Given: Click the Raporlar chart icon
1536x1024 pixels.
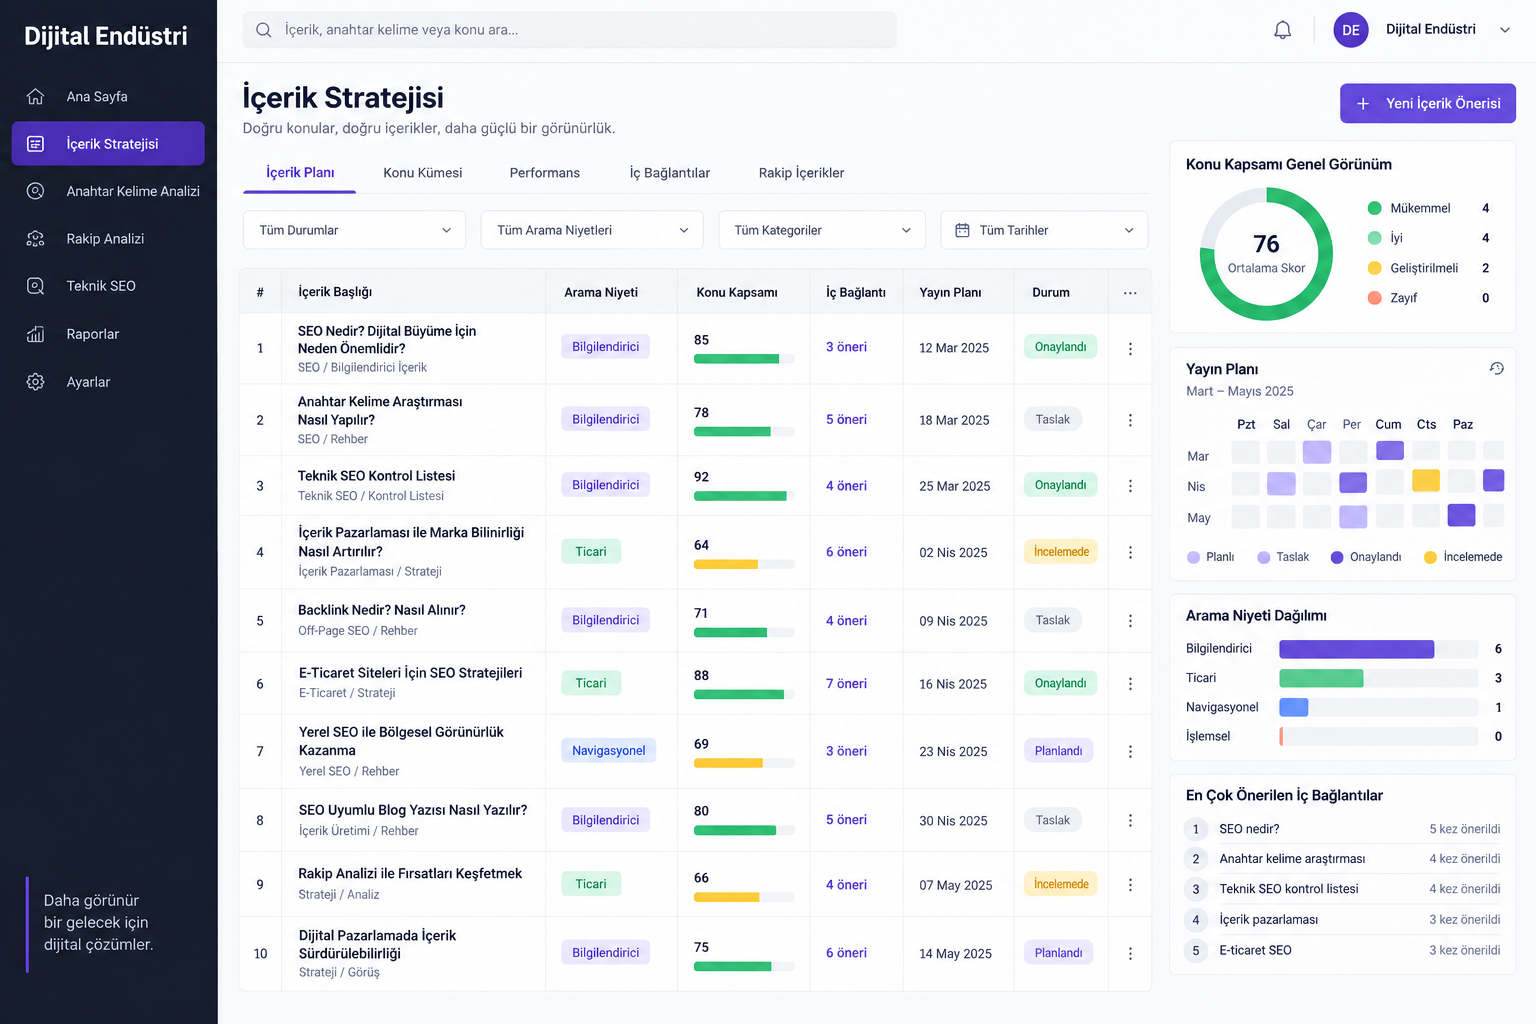Looking at the screenshot, I should pos(35,334).
